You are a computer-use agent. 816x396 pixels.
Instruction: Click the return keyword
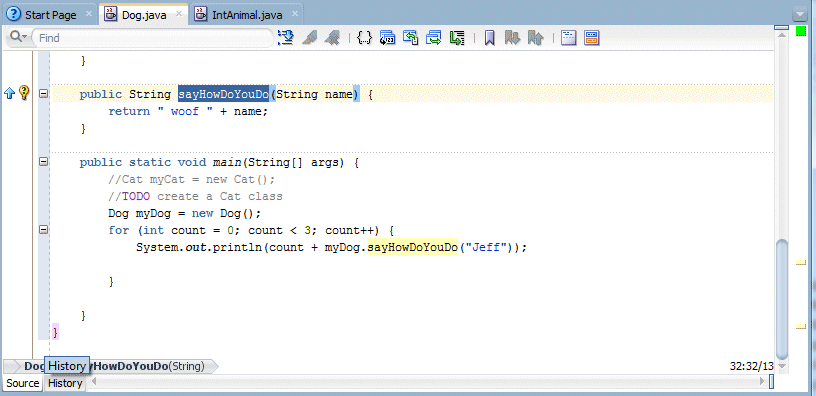tap(129, 111)
